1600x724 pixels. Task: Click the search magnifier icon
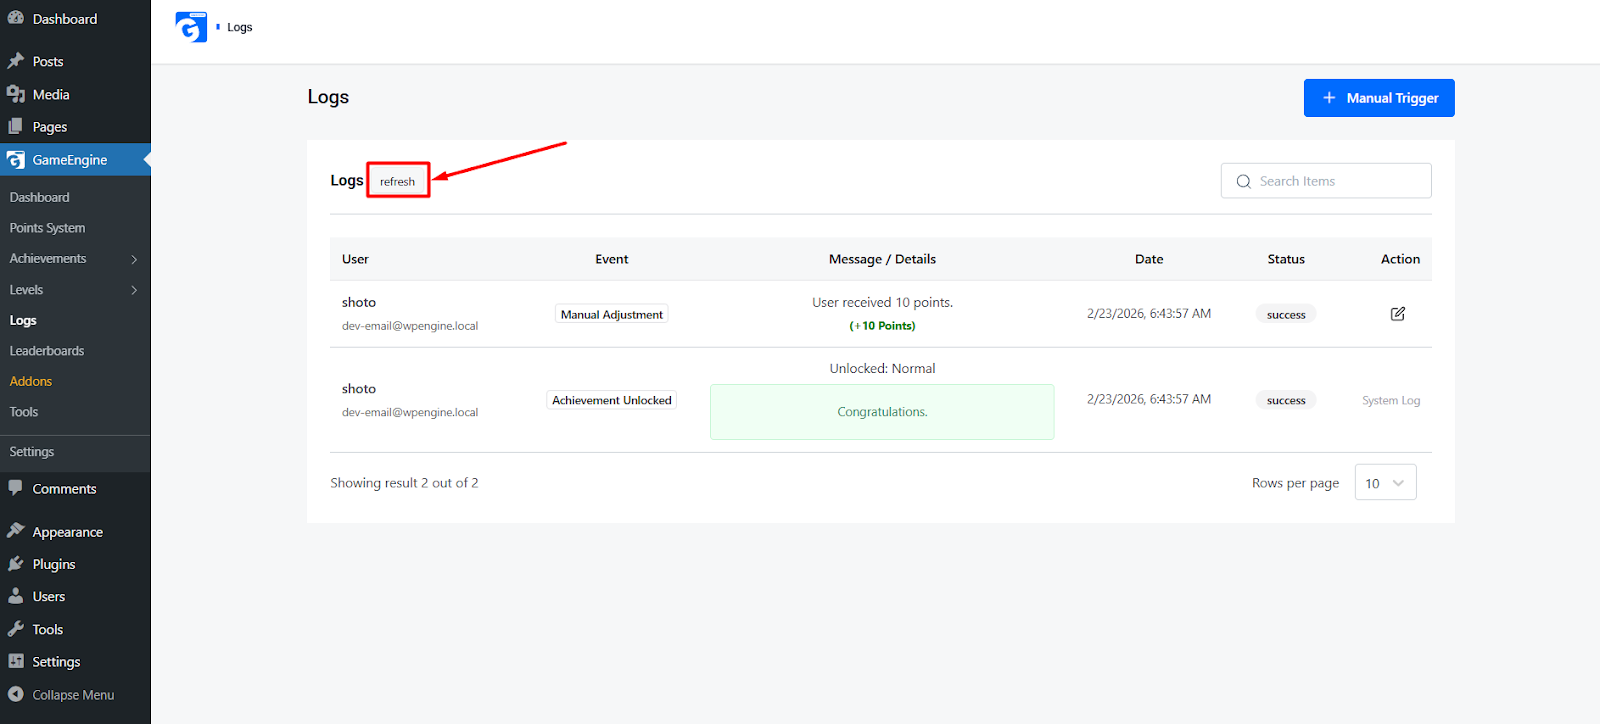tap(1244, 181)
